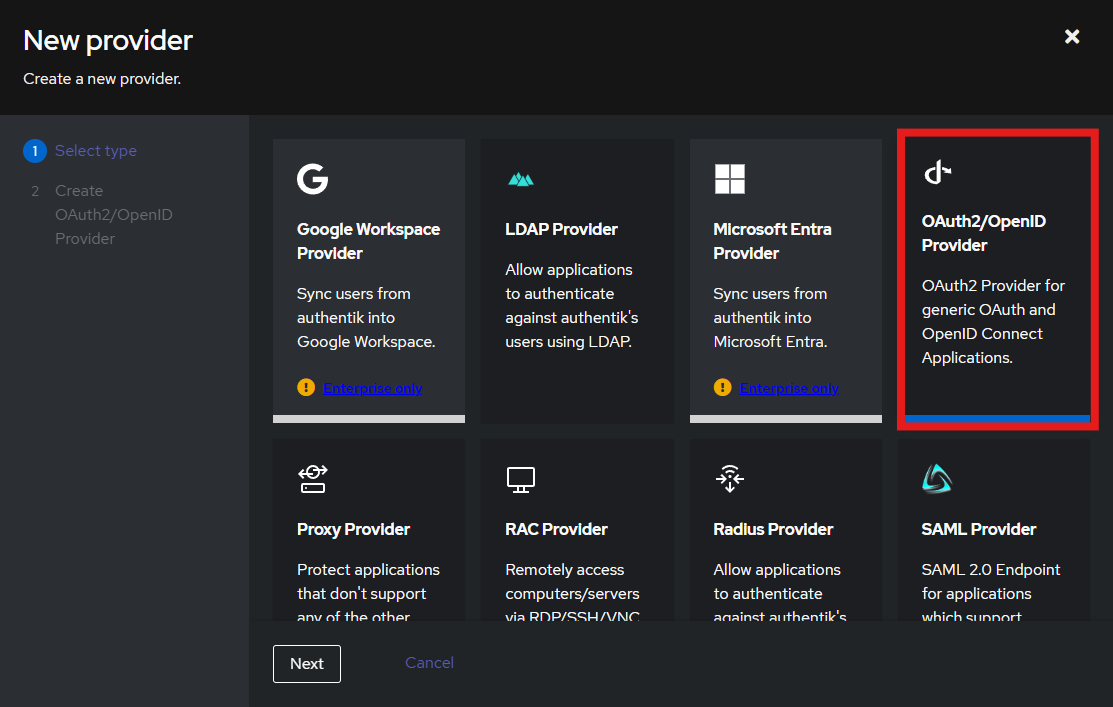Viewport: 1113px width, 707px height.
Task: Click the warning icon under Google Workspace Provider
Action: pos(306,388)
